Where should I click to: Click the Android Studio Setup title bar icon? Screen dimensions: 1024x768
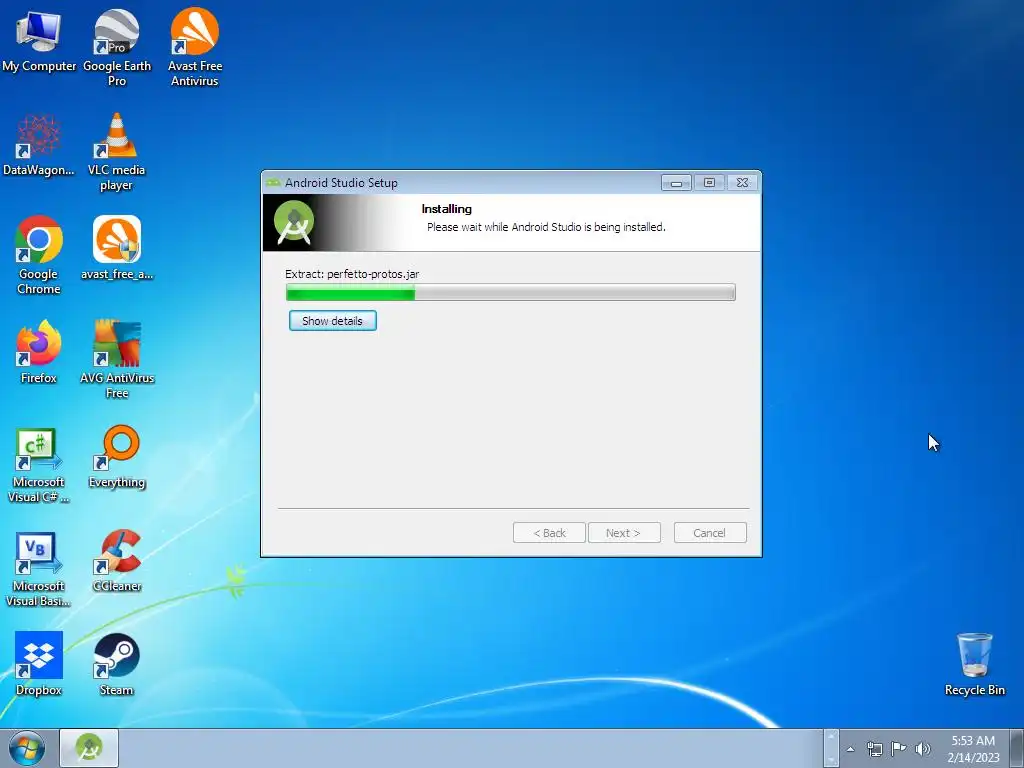(273, 183)
